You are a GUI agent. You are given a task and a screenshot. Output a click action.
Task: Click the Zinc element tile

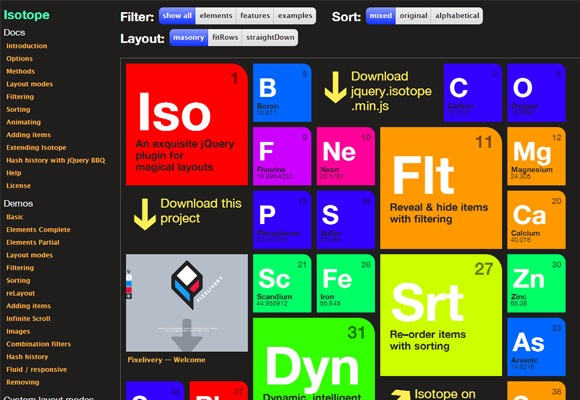(536, 283)
